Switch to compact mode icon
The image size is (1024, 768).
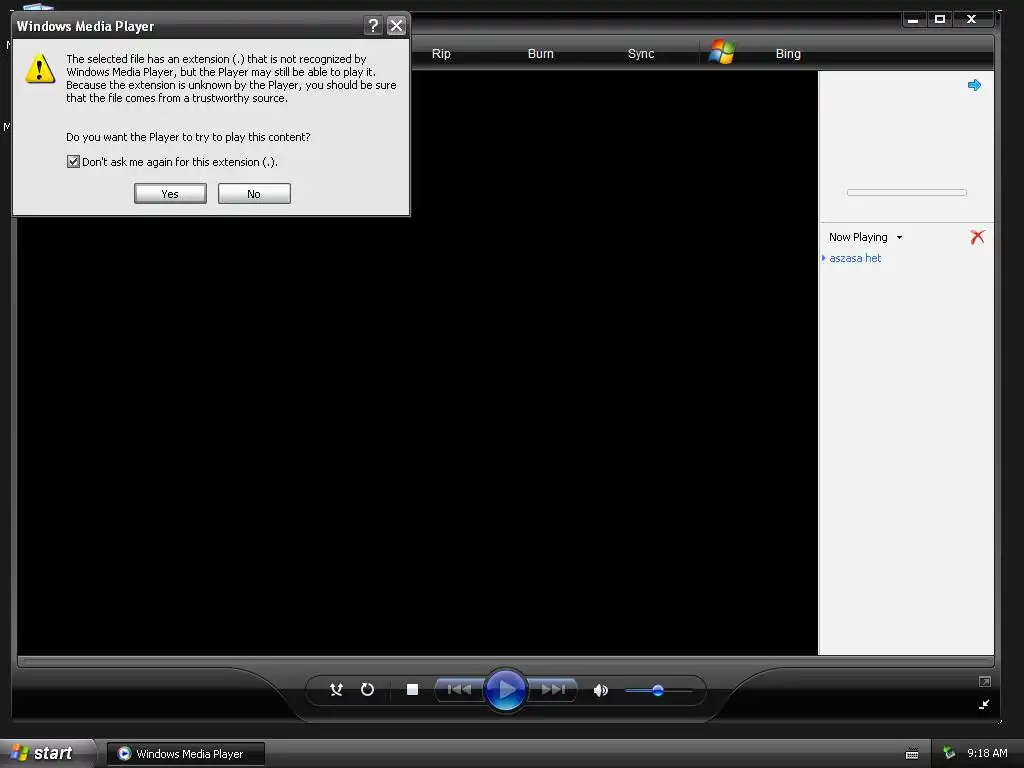point(984,704)
